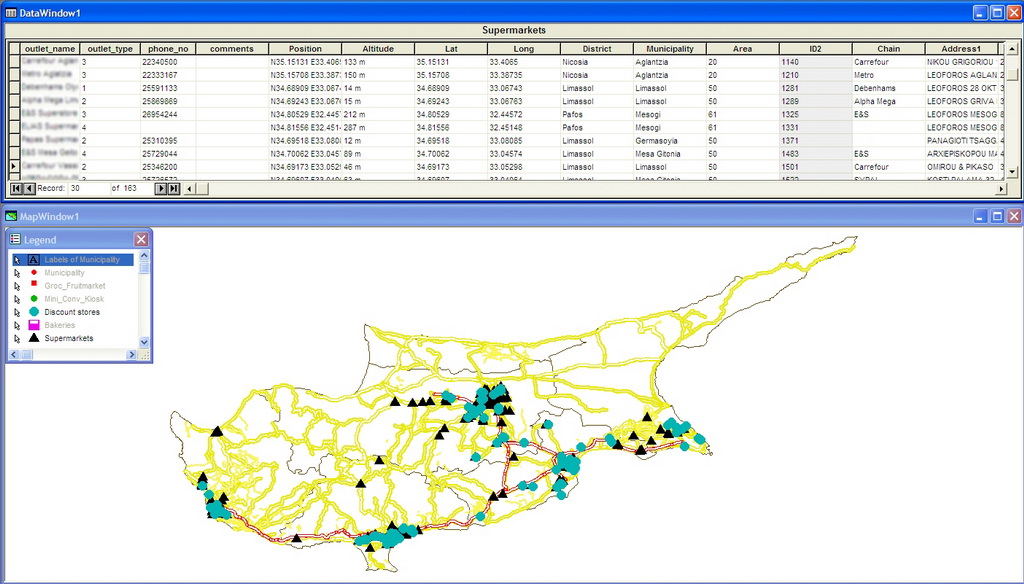Click the Bakeries magenta square symbol
Screen dimensions: 1024x584
tap(34, 325)
